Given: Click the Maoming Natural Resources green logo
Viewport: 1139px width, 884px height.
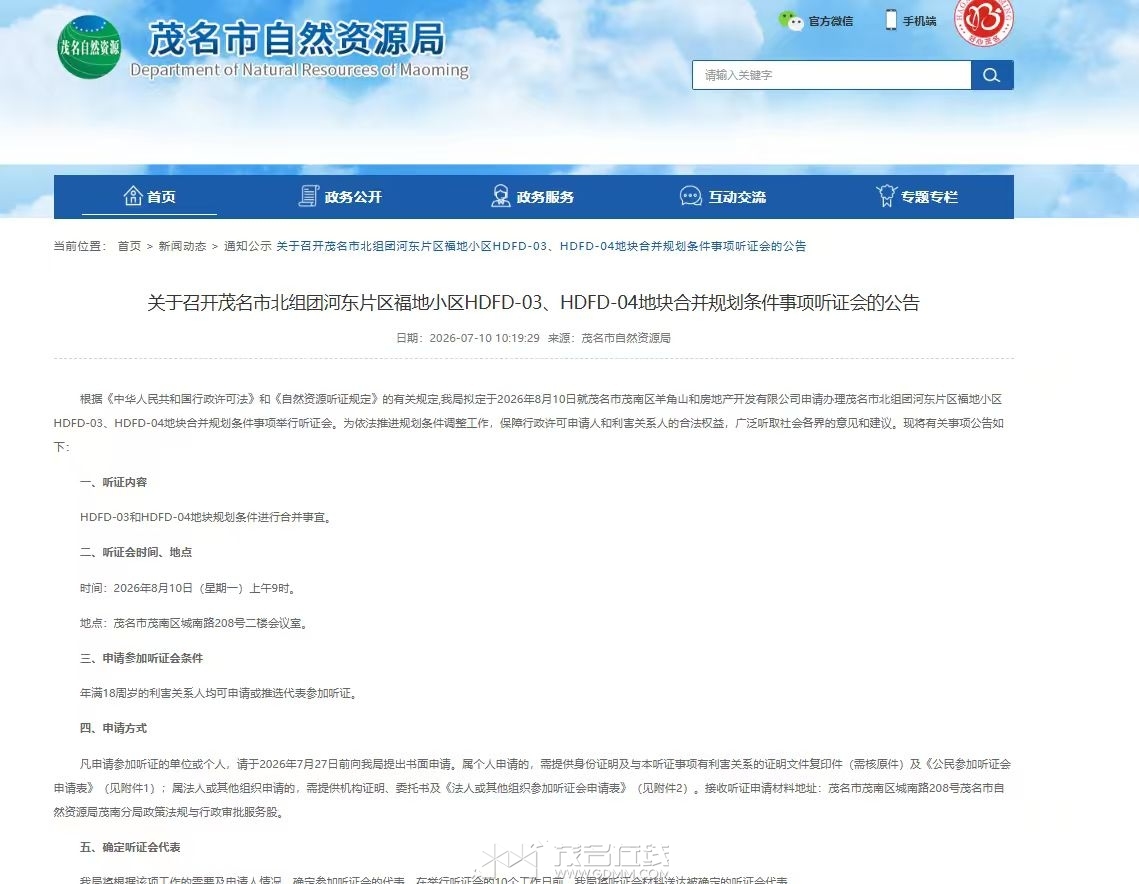Looking at the screenshot, I should (89, 47).
